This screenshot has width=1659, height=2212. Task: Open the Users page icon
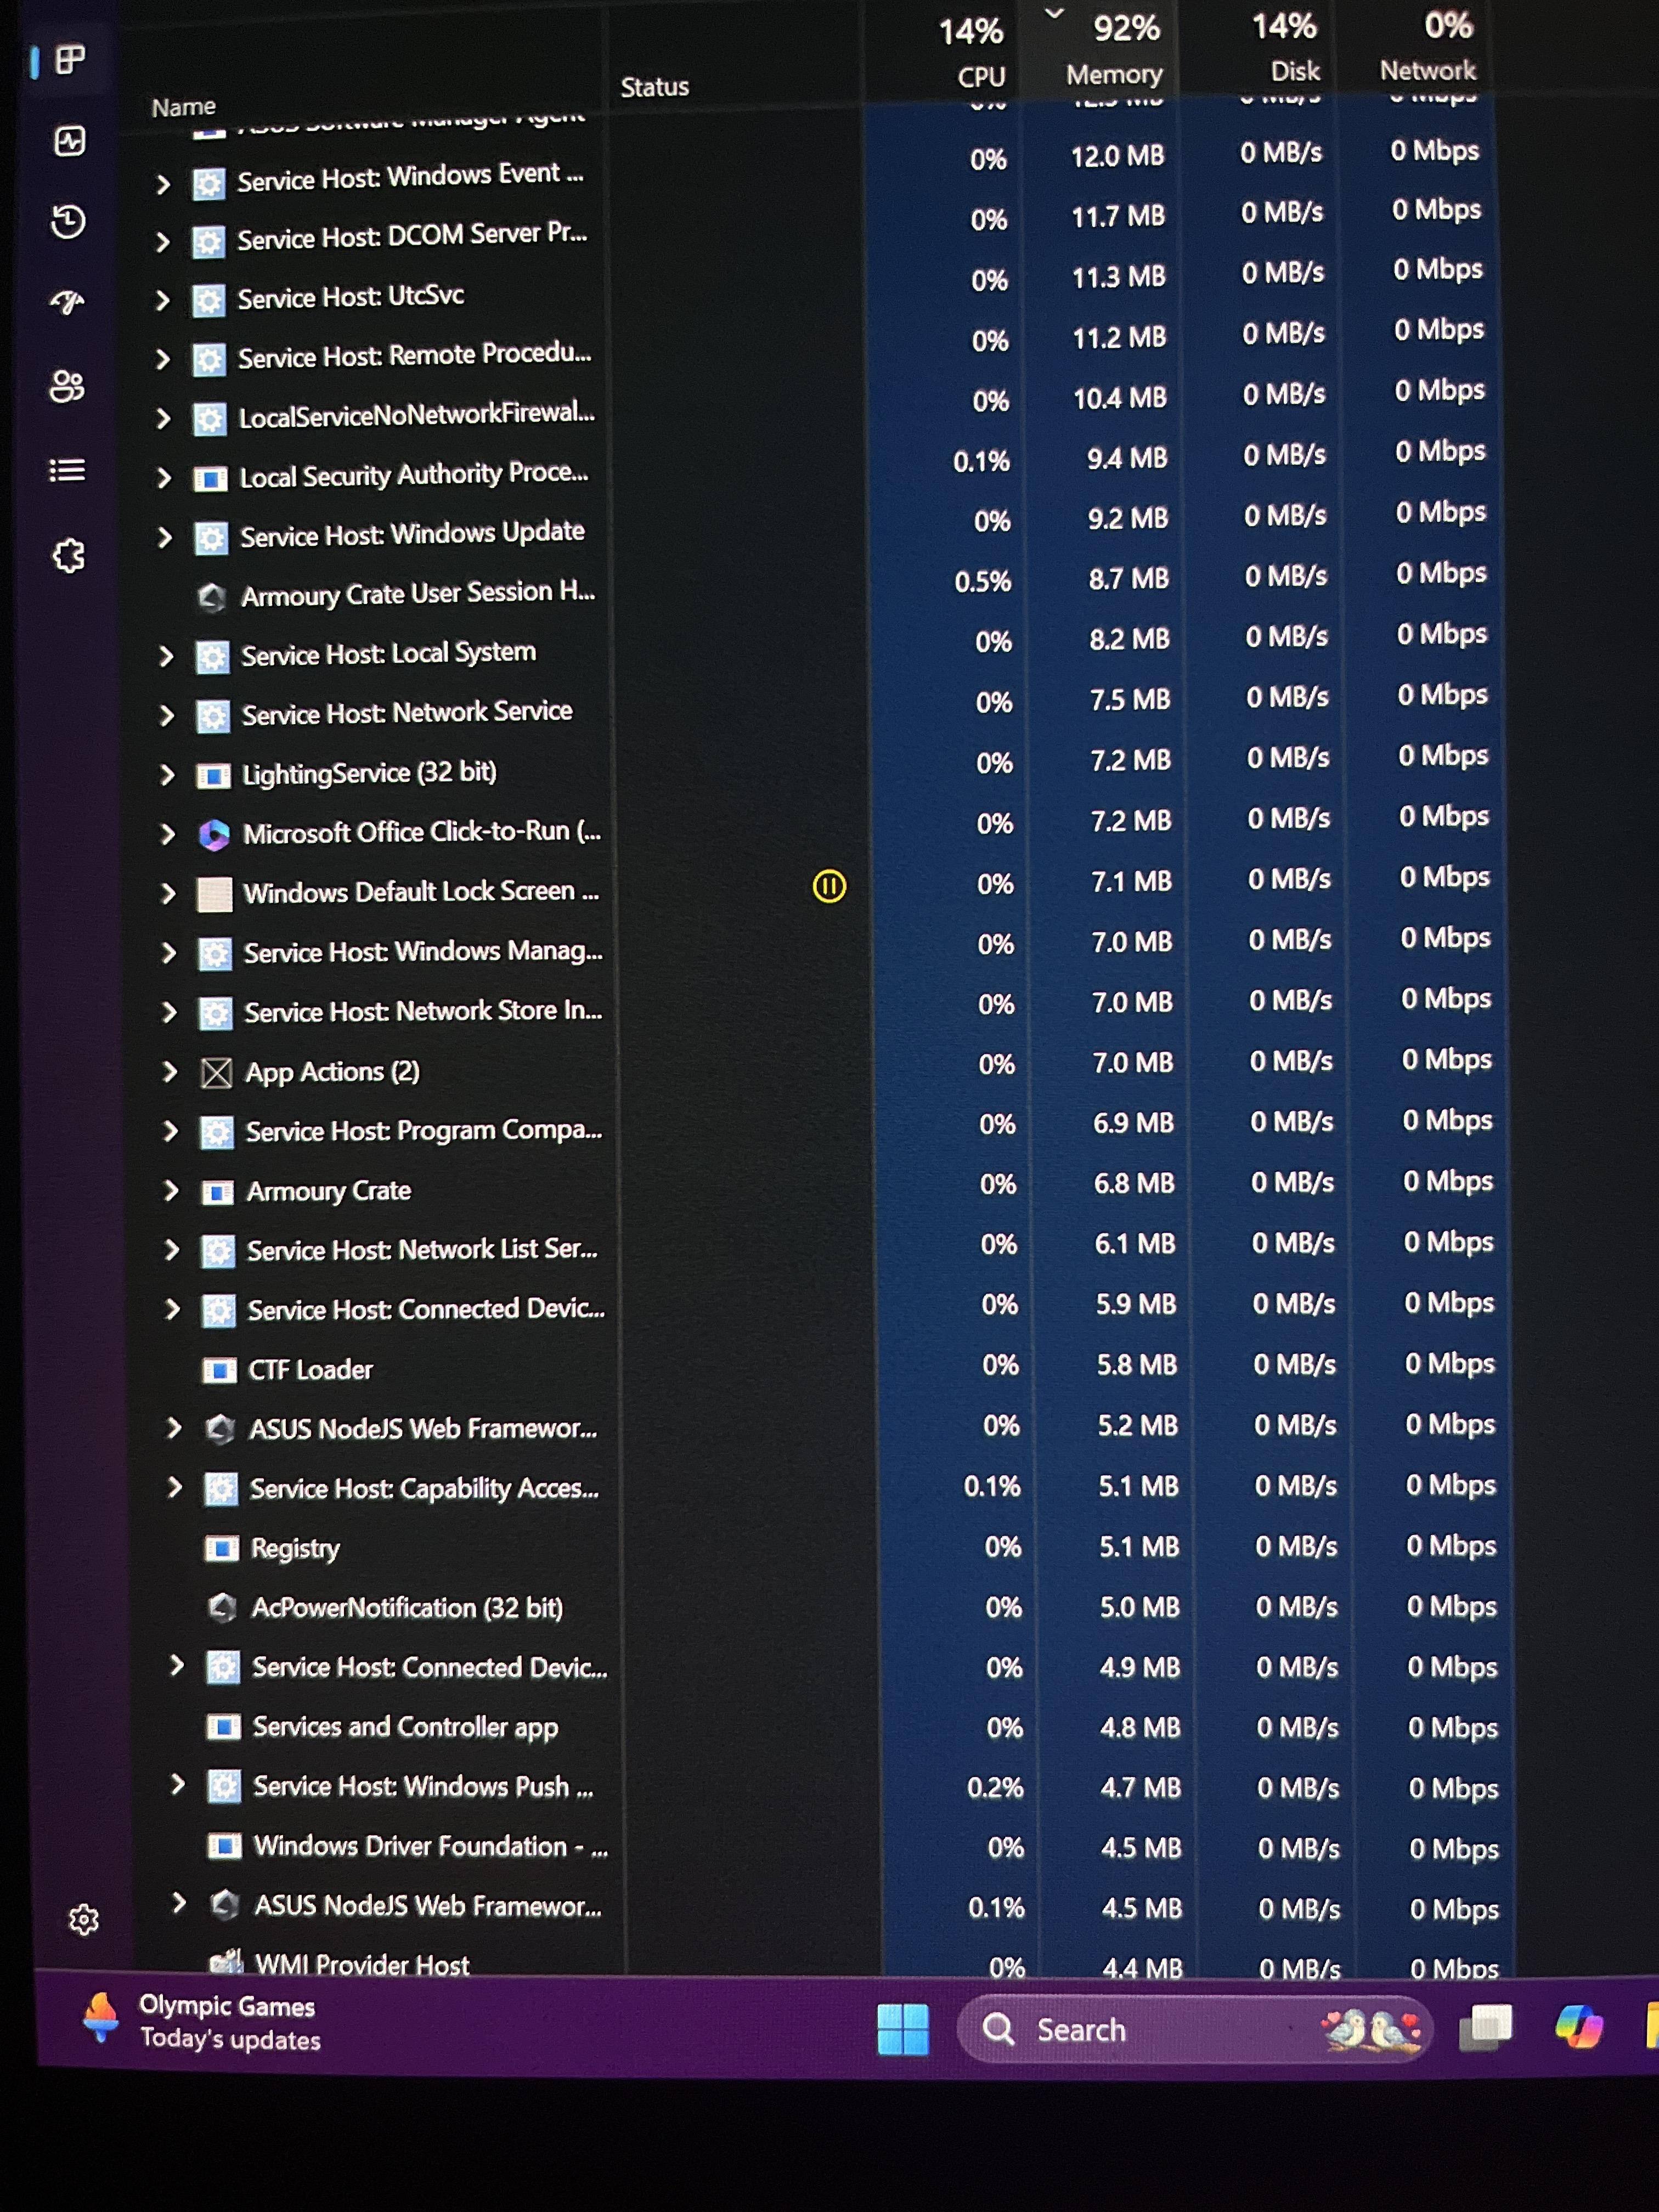[x=67, y=386]
